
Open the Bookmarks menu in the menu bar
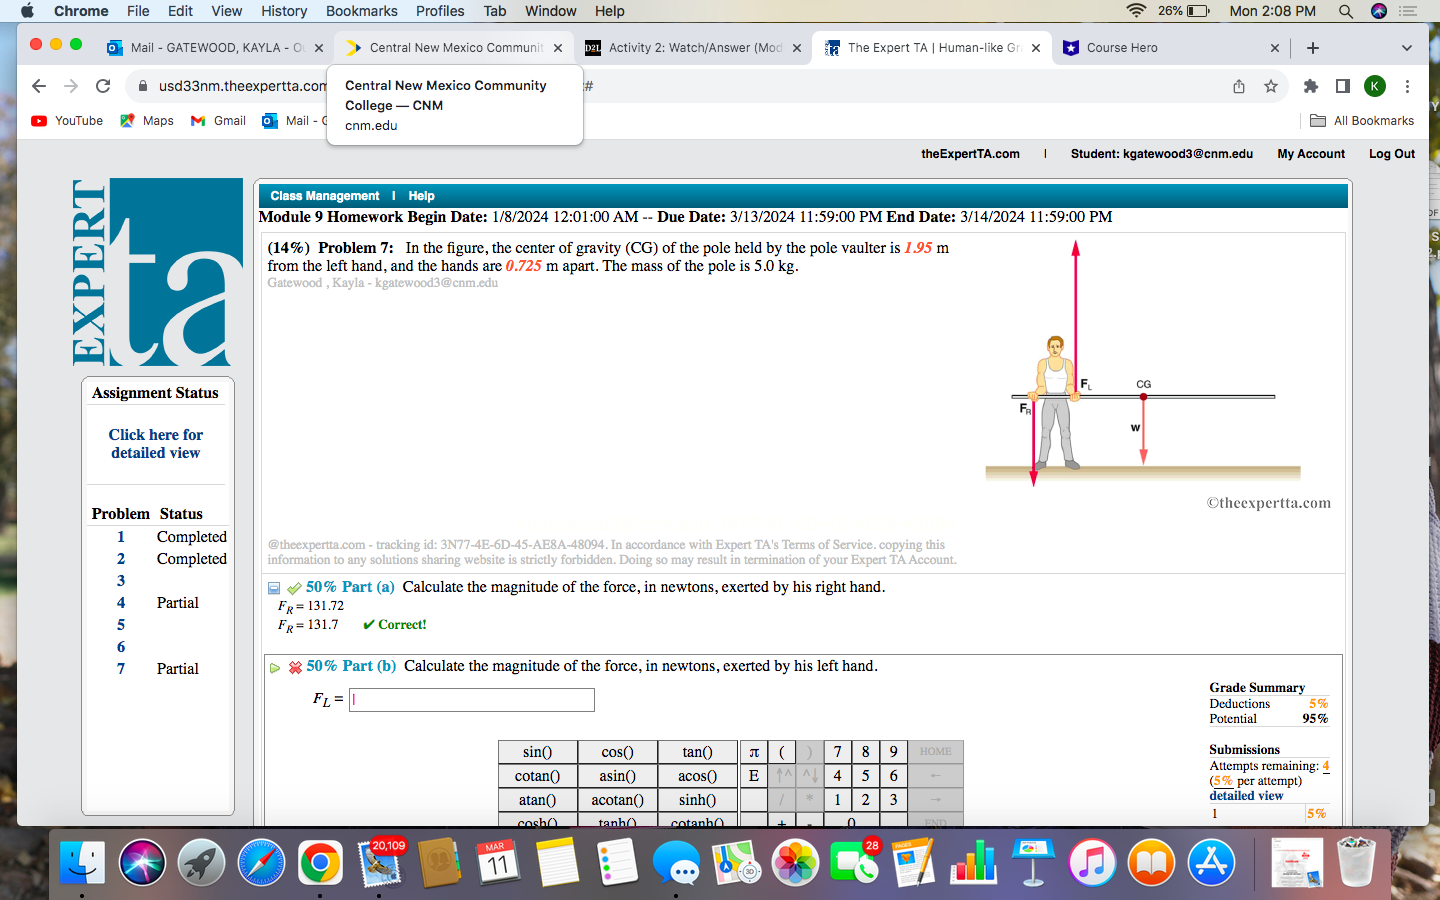[x=362, y=11]
